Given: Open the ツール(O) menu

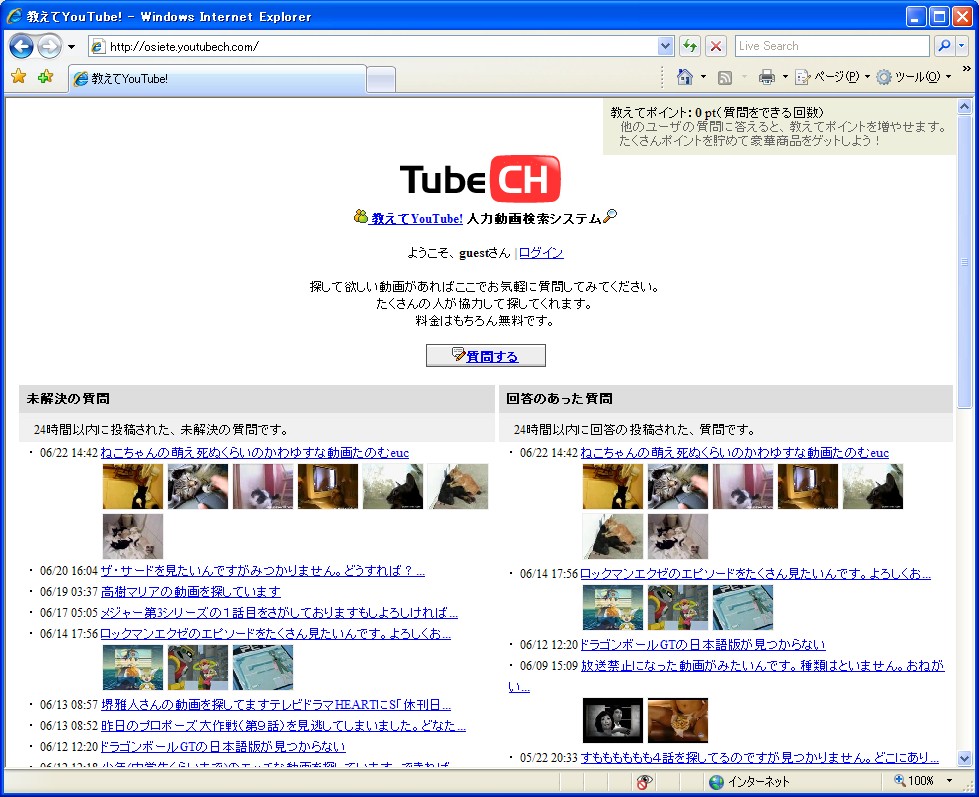Looking at the screenshot, I should click(914, 77).
